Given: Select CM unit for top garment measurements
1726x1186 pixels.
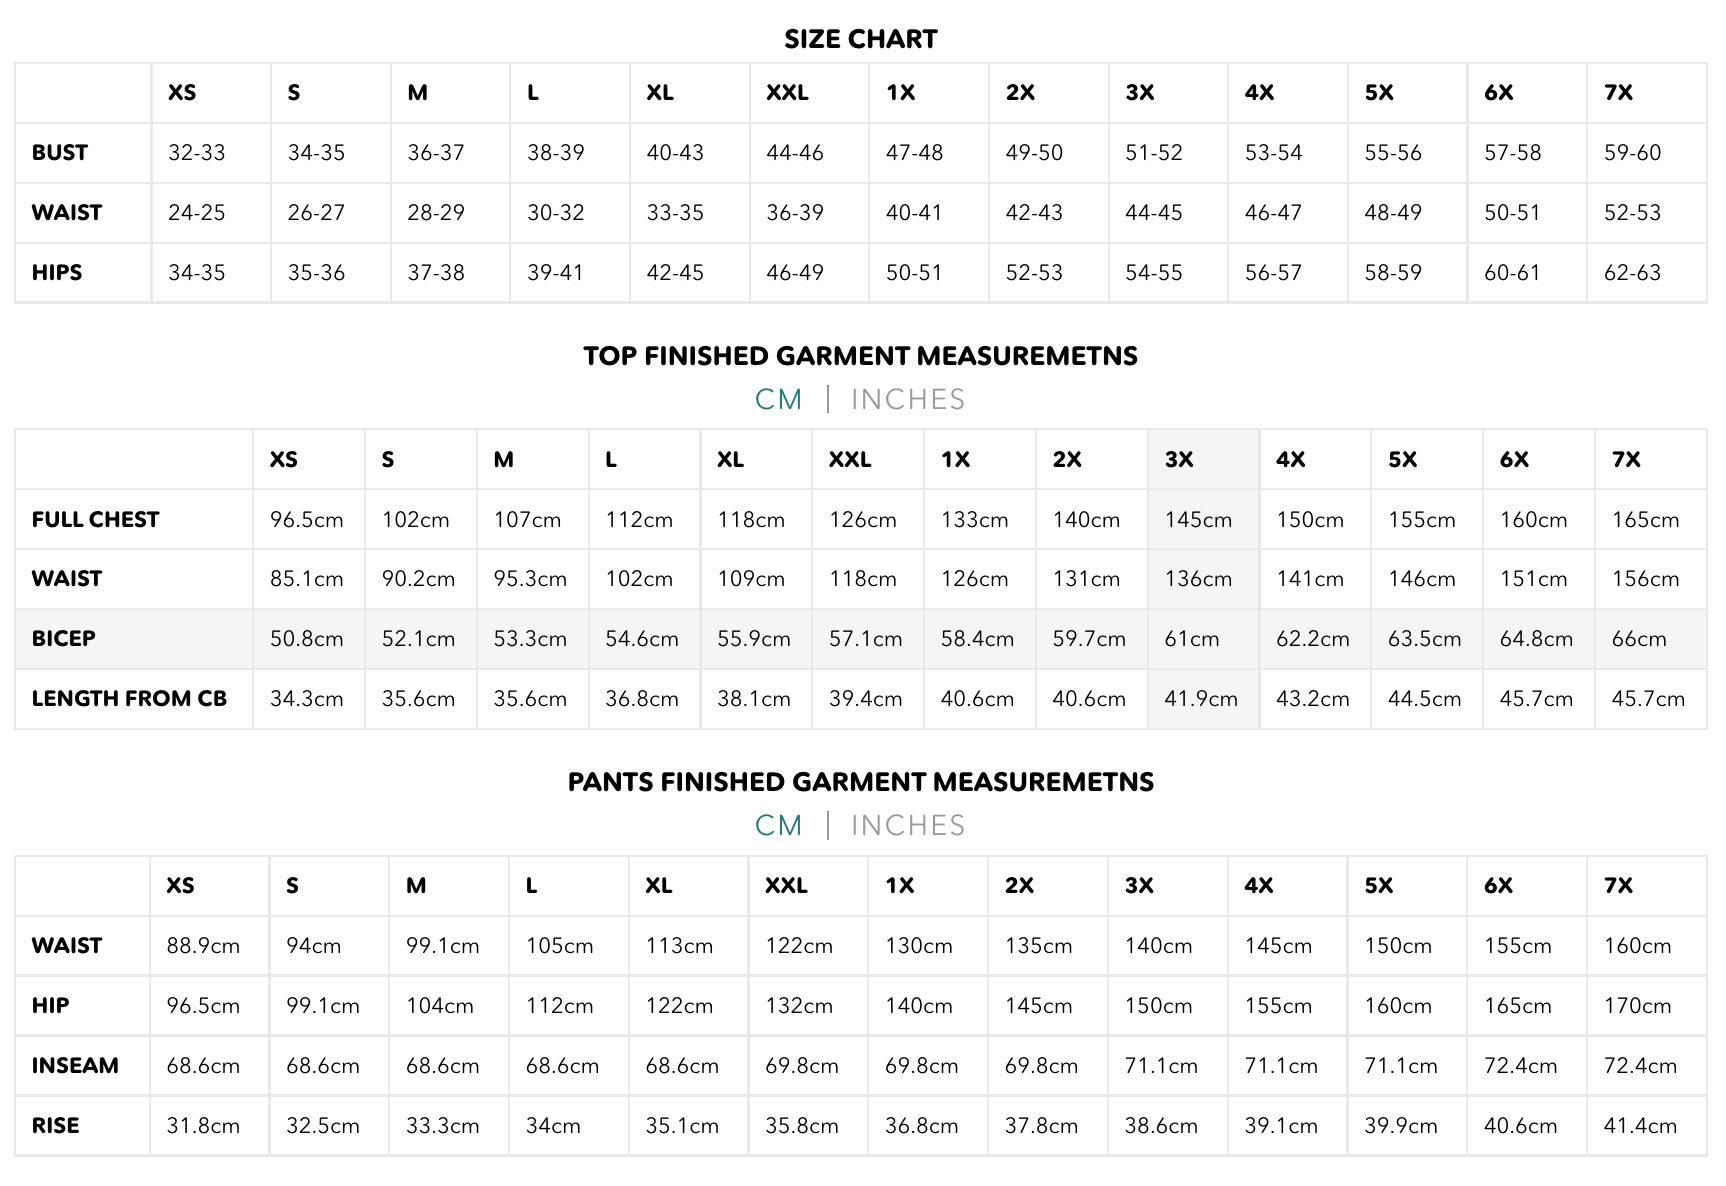Looking at the screenshot, I should 778,399.
